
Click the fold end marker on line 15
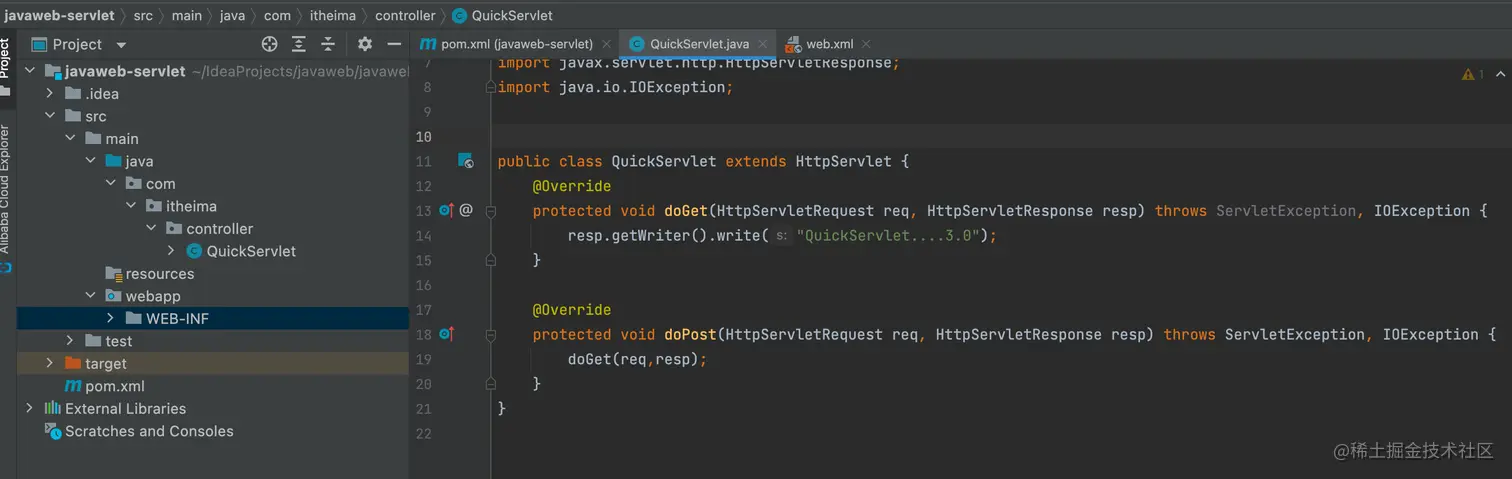coord(490,260)
